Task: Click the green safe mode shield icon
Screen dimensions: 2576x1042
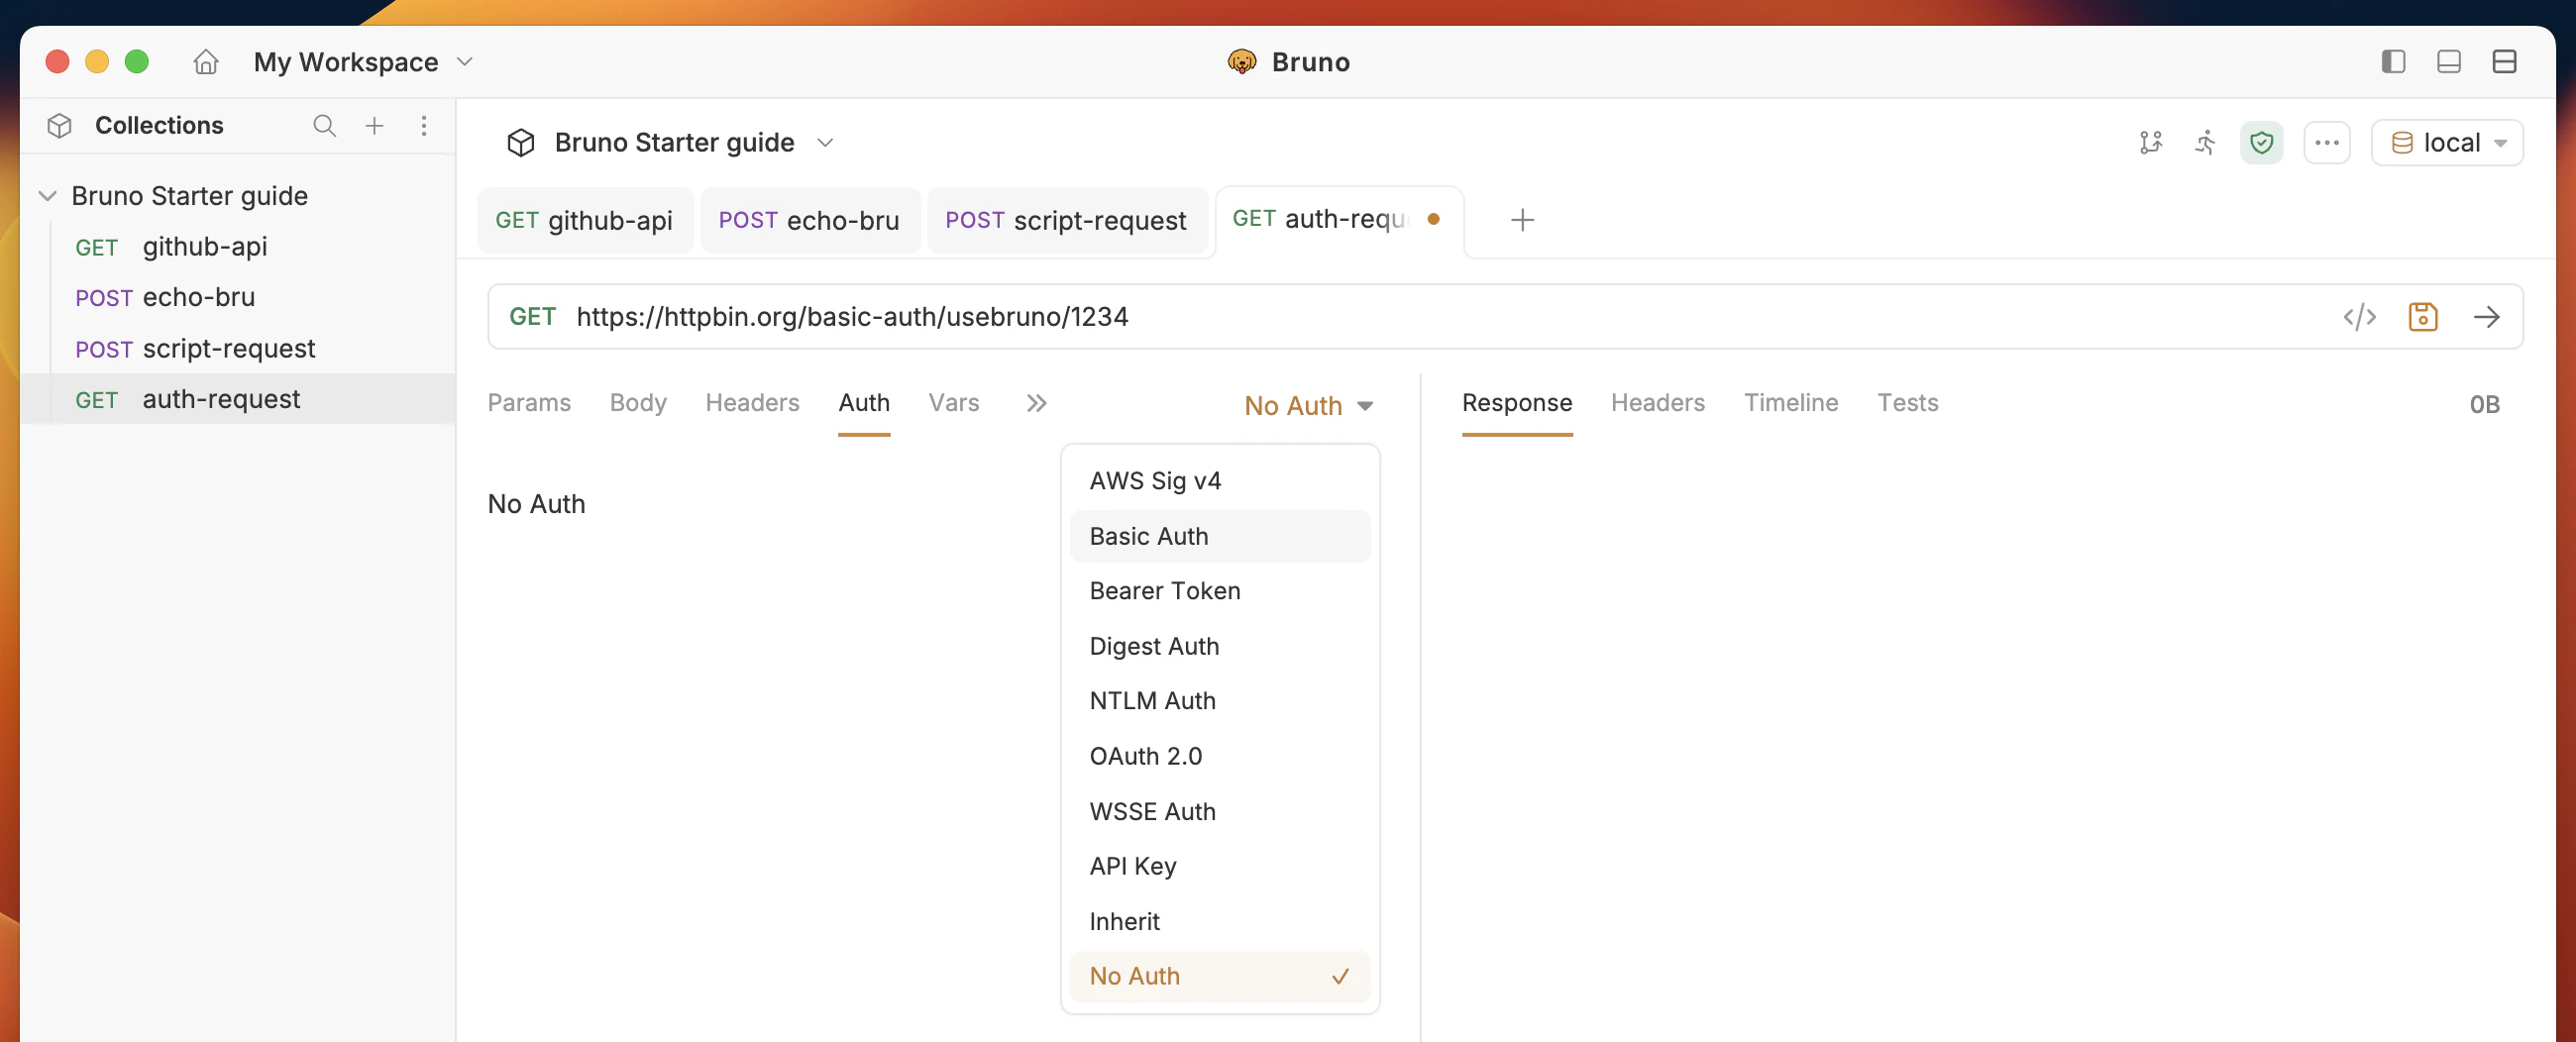Action: point(2262,142)
